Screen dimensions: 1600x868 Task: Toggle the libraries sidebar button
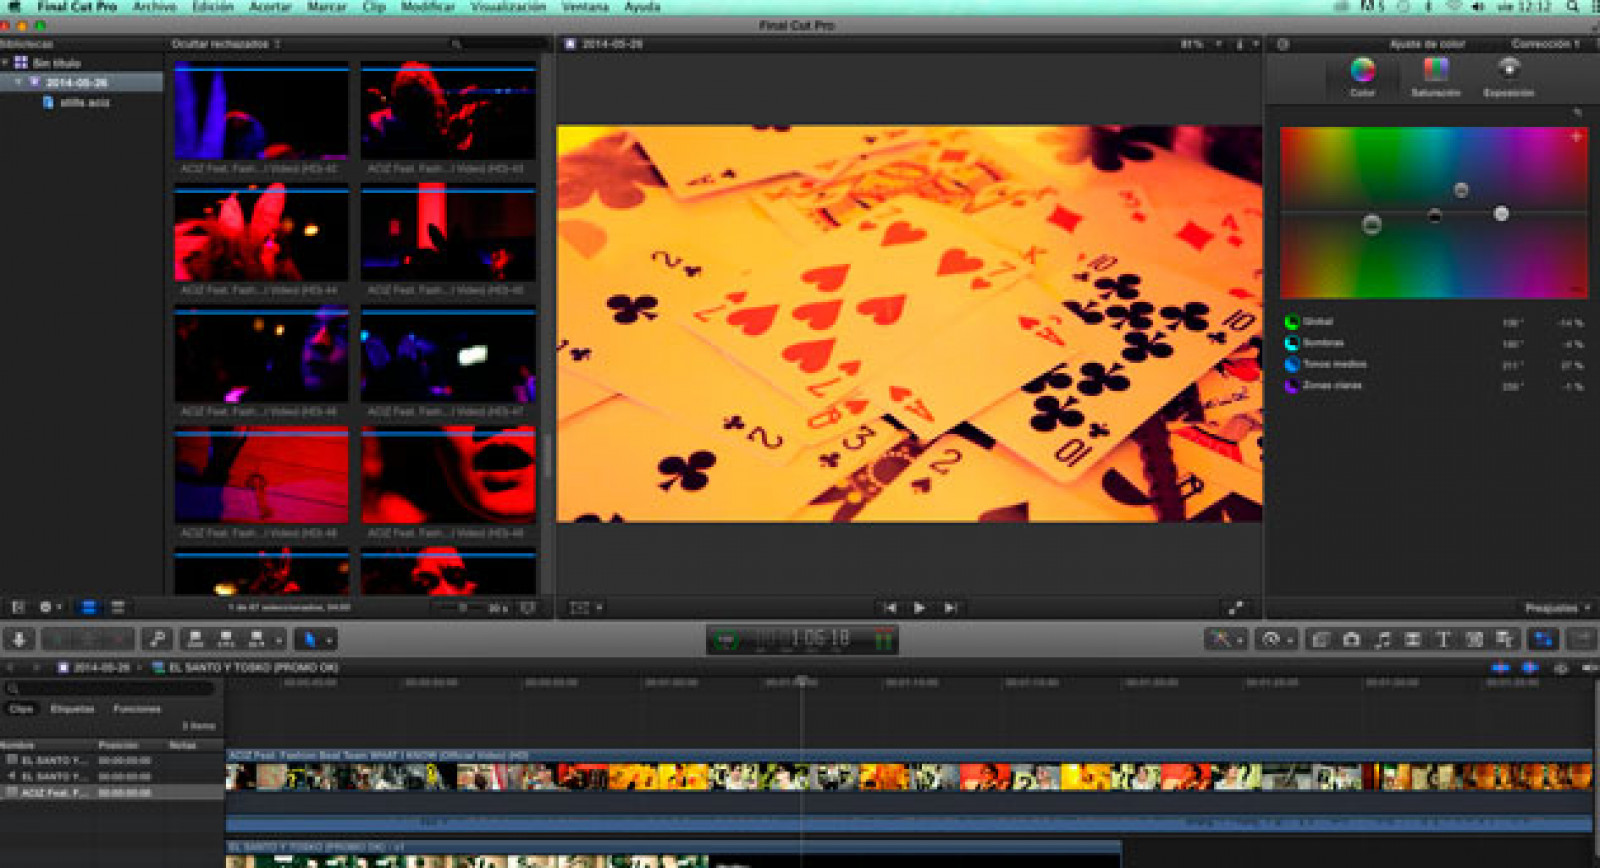[18, 607]
